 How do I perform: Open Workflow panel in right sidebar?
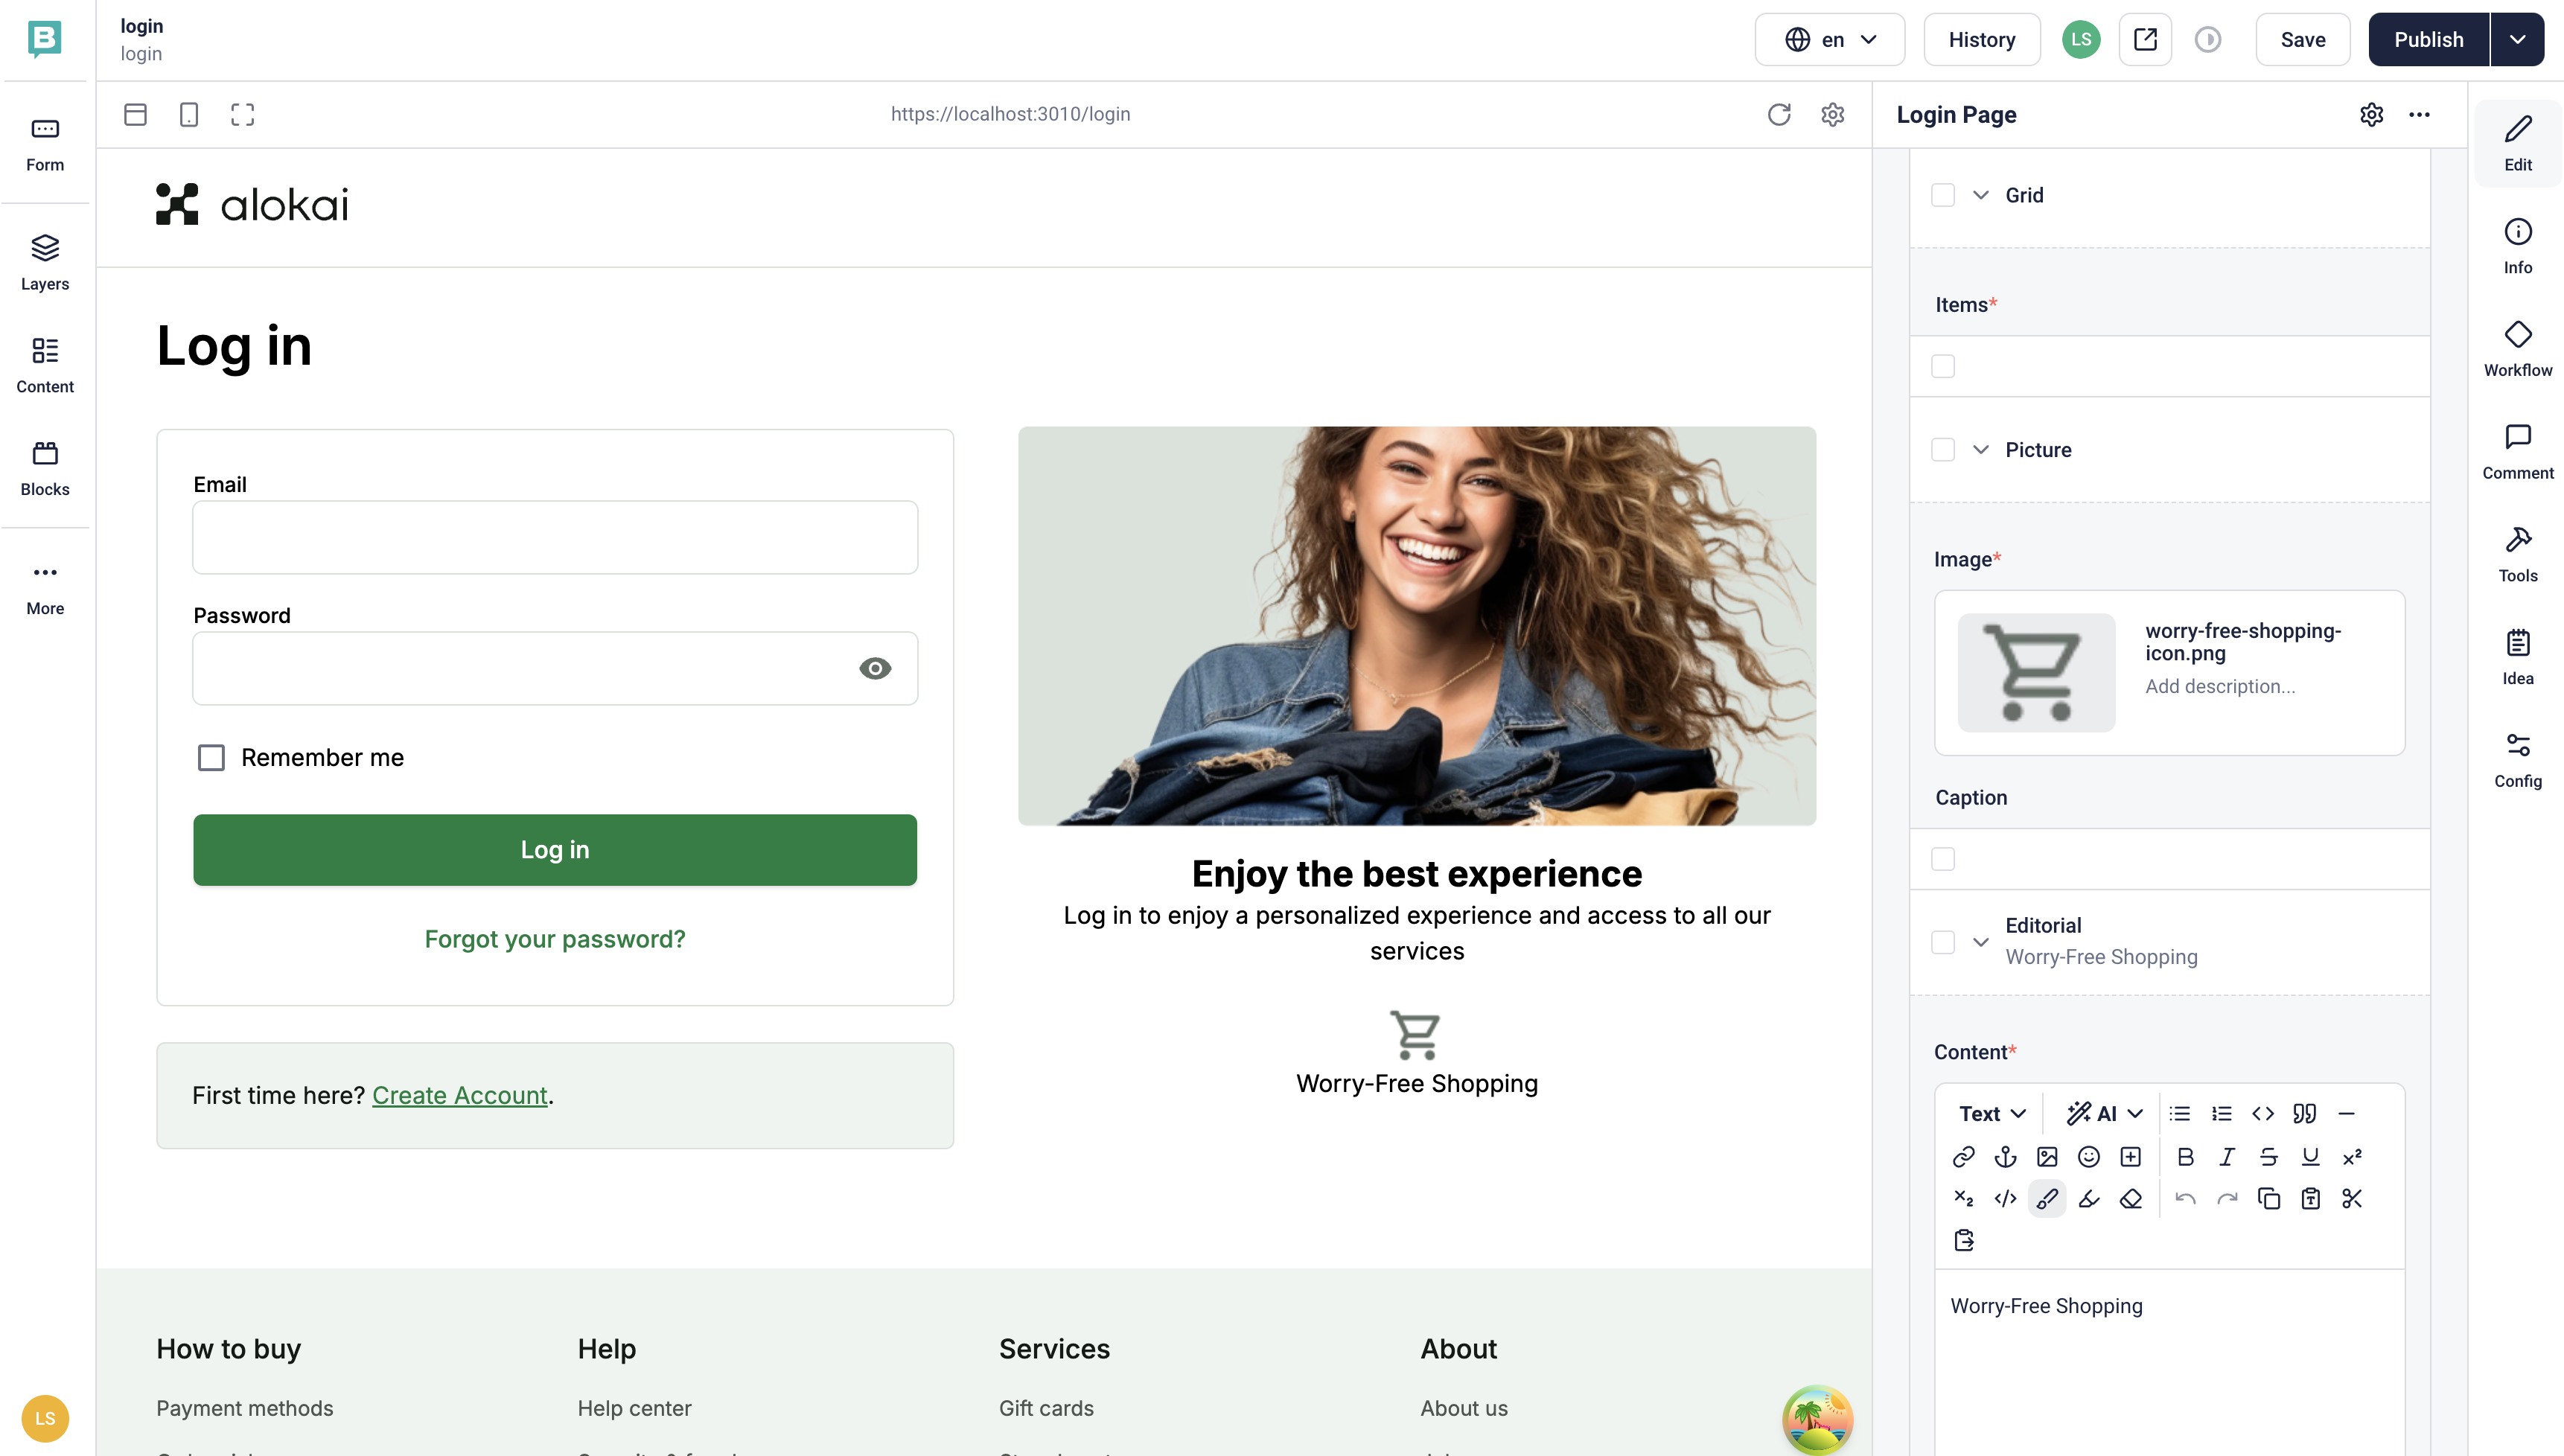(x=2517, y=348)
